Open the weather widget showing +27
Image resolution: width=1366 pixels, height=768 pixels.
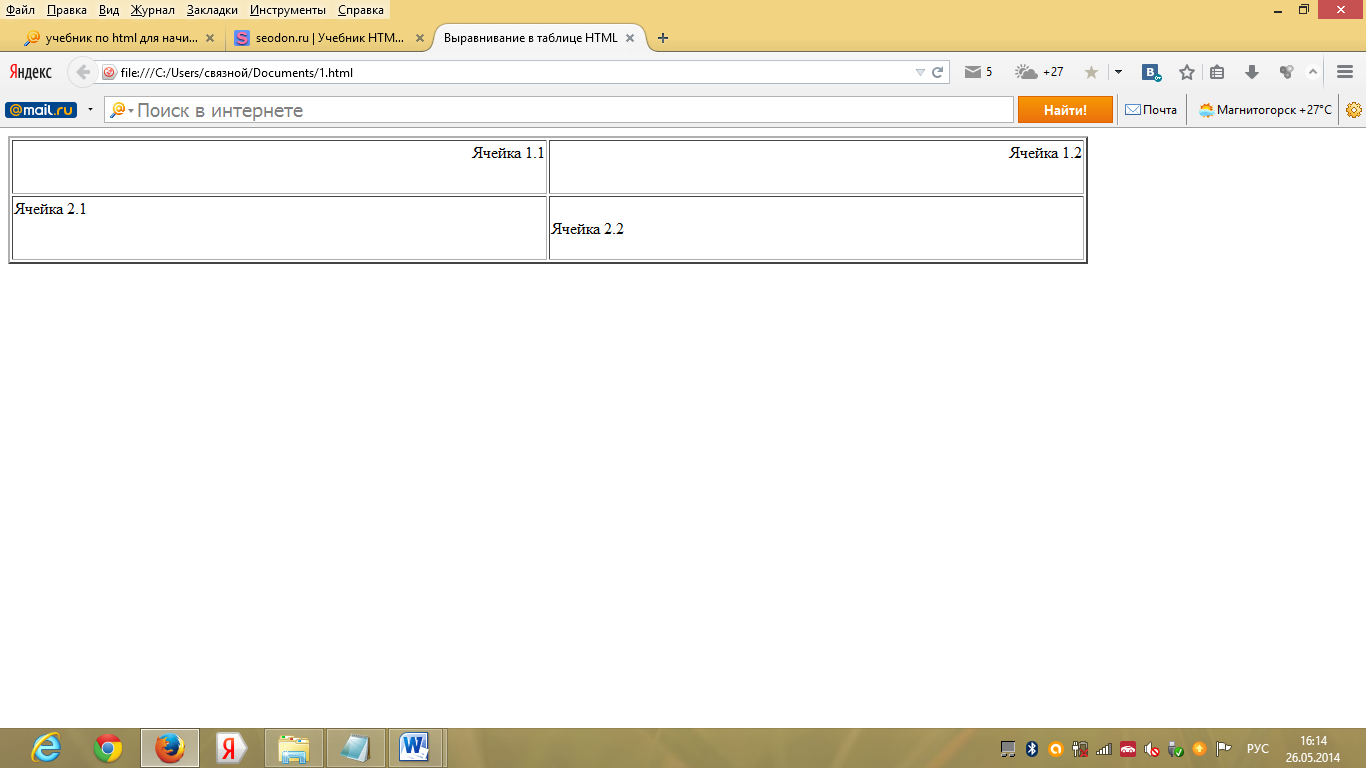click(x=1039, y=72)
